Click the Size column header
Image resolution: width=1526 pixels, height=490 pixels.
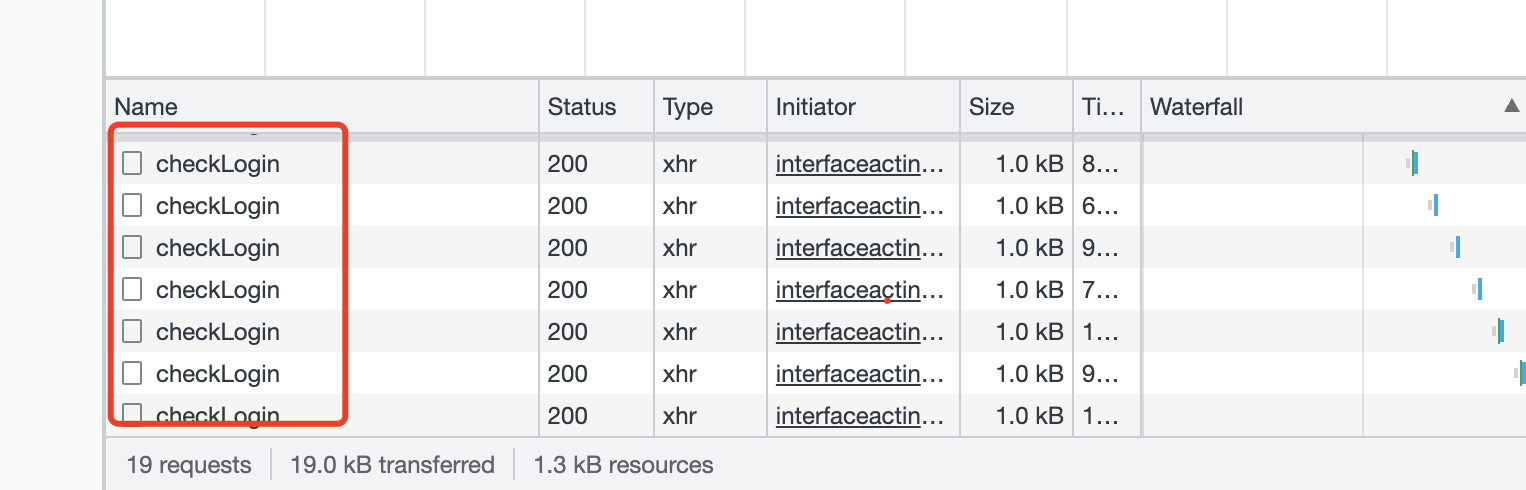991,107
